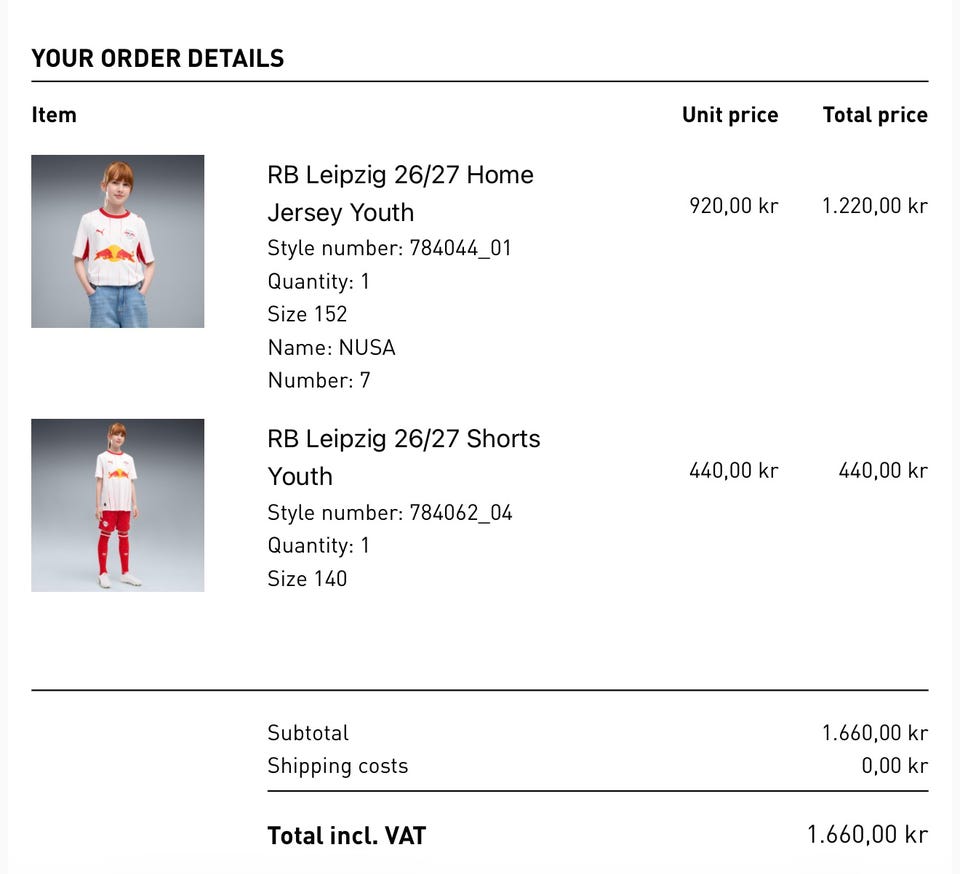
Task: Click the Your Order Details heading
Action: [x=158, y=58]
